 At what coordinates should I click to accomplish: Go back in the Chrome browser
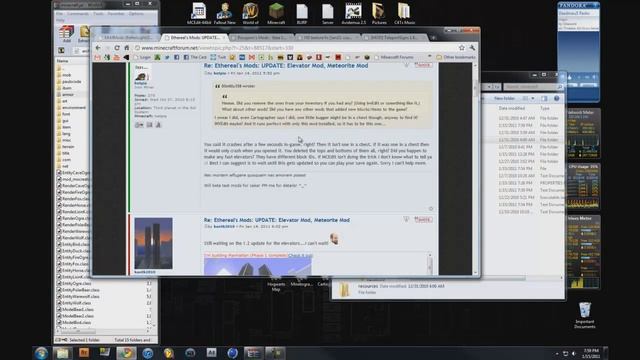coord(98,48)
